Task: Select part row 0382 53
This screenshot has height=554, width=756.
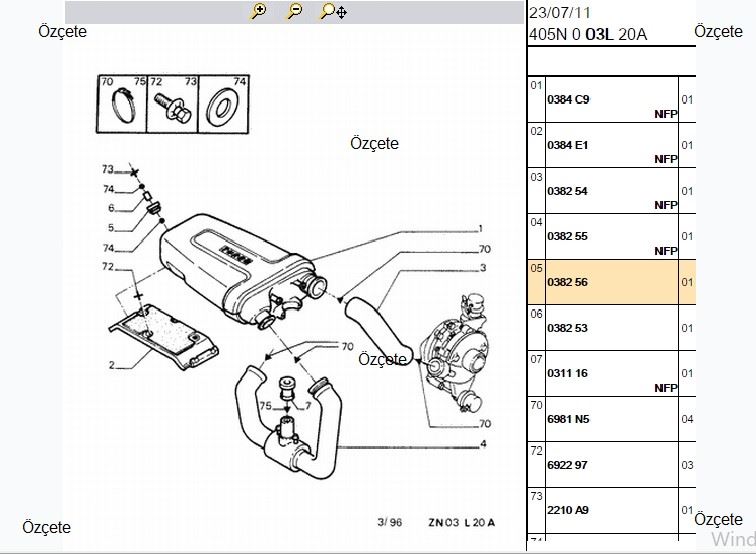Action: [611, 328]
